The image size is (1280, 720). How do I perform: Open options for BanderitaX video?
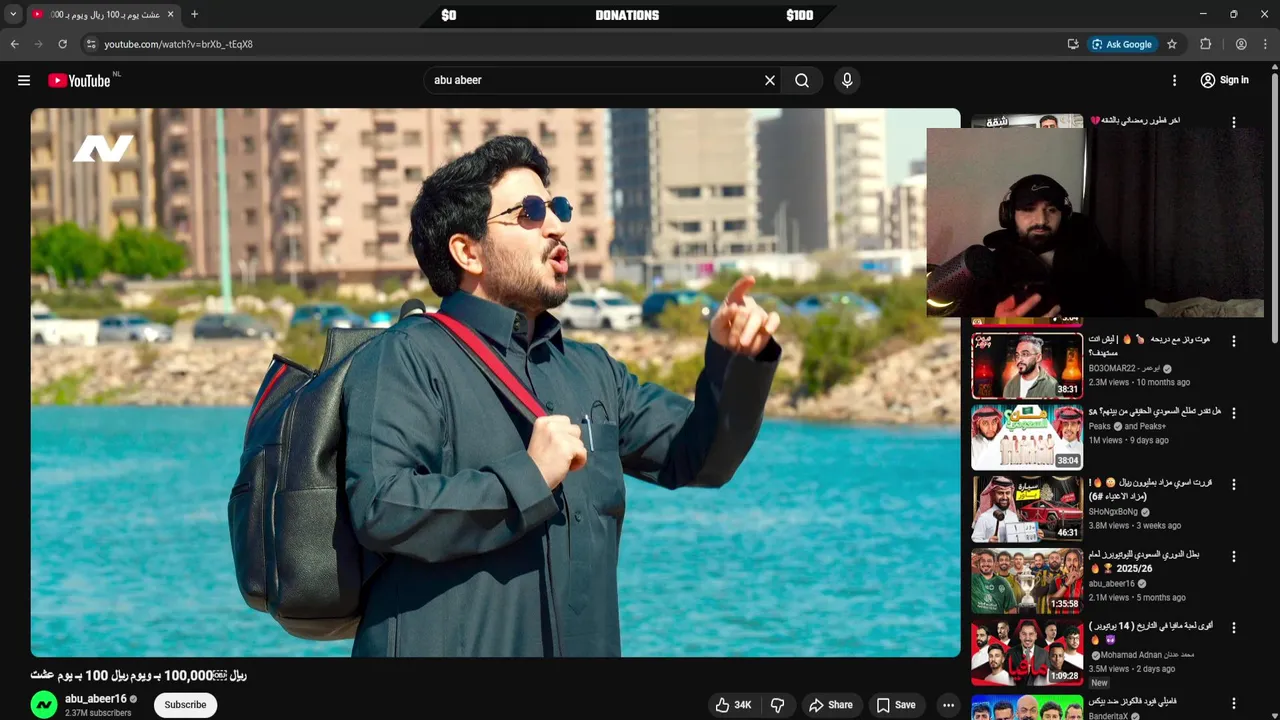coord(1233,704)
